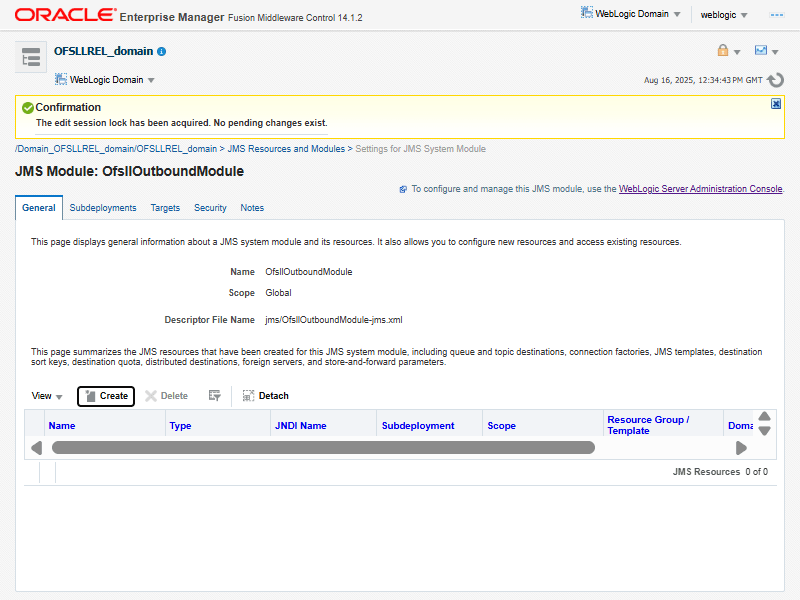Image resolution: width=800 pixels, height=600 pixels.
Task: Open the View menu for the table
Action: 46,396
